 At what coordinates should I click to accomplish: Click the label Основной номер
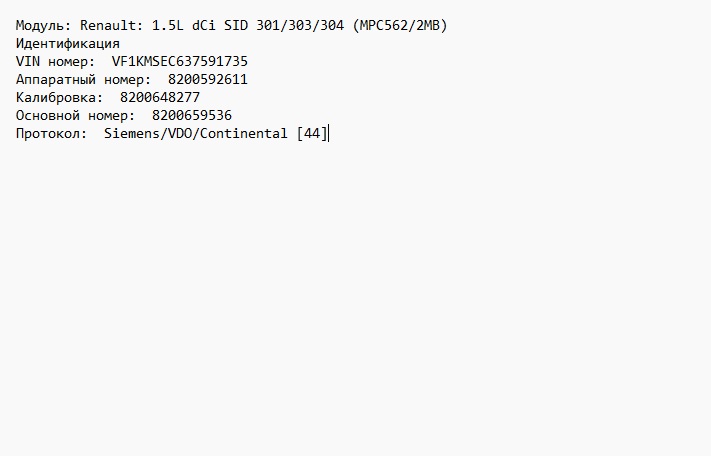[75, 115]
